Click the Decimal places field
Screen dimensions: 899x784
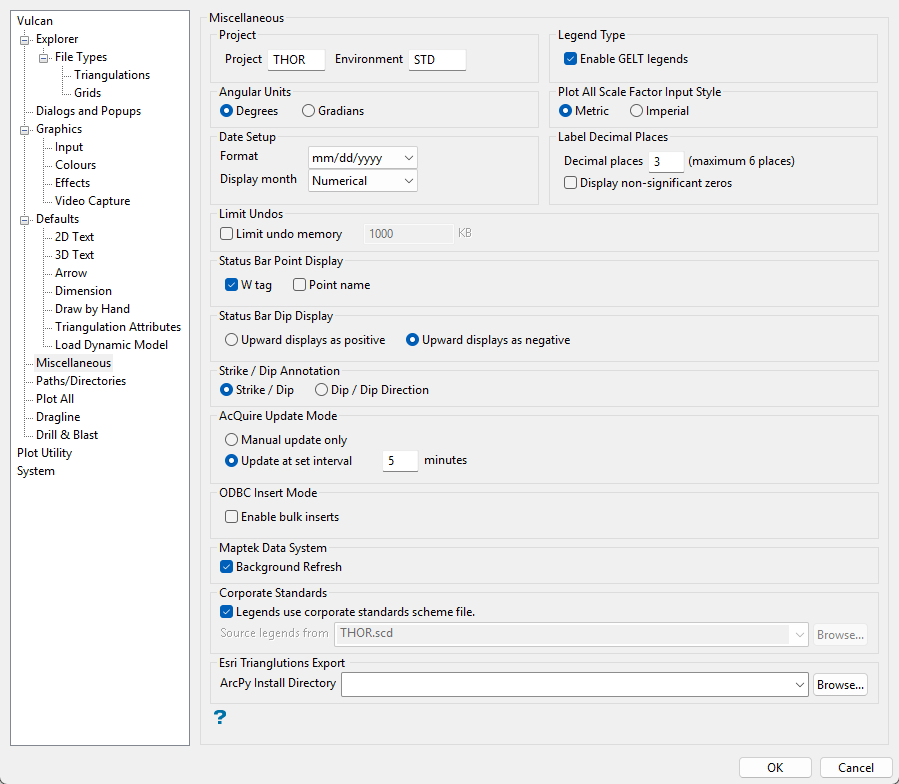(666, 162)
